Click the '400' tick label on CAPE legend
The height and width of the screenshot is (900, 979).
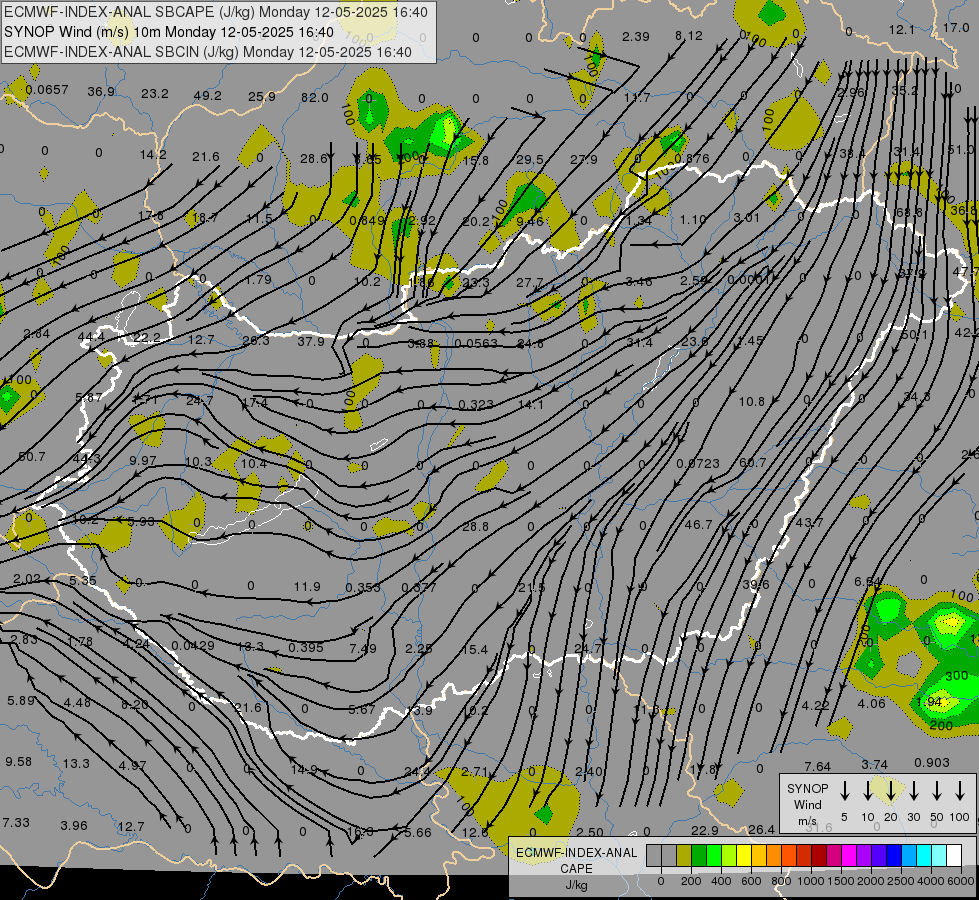[x=721, y=881]
